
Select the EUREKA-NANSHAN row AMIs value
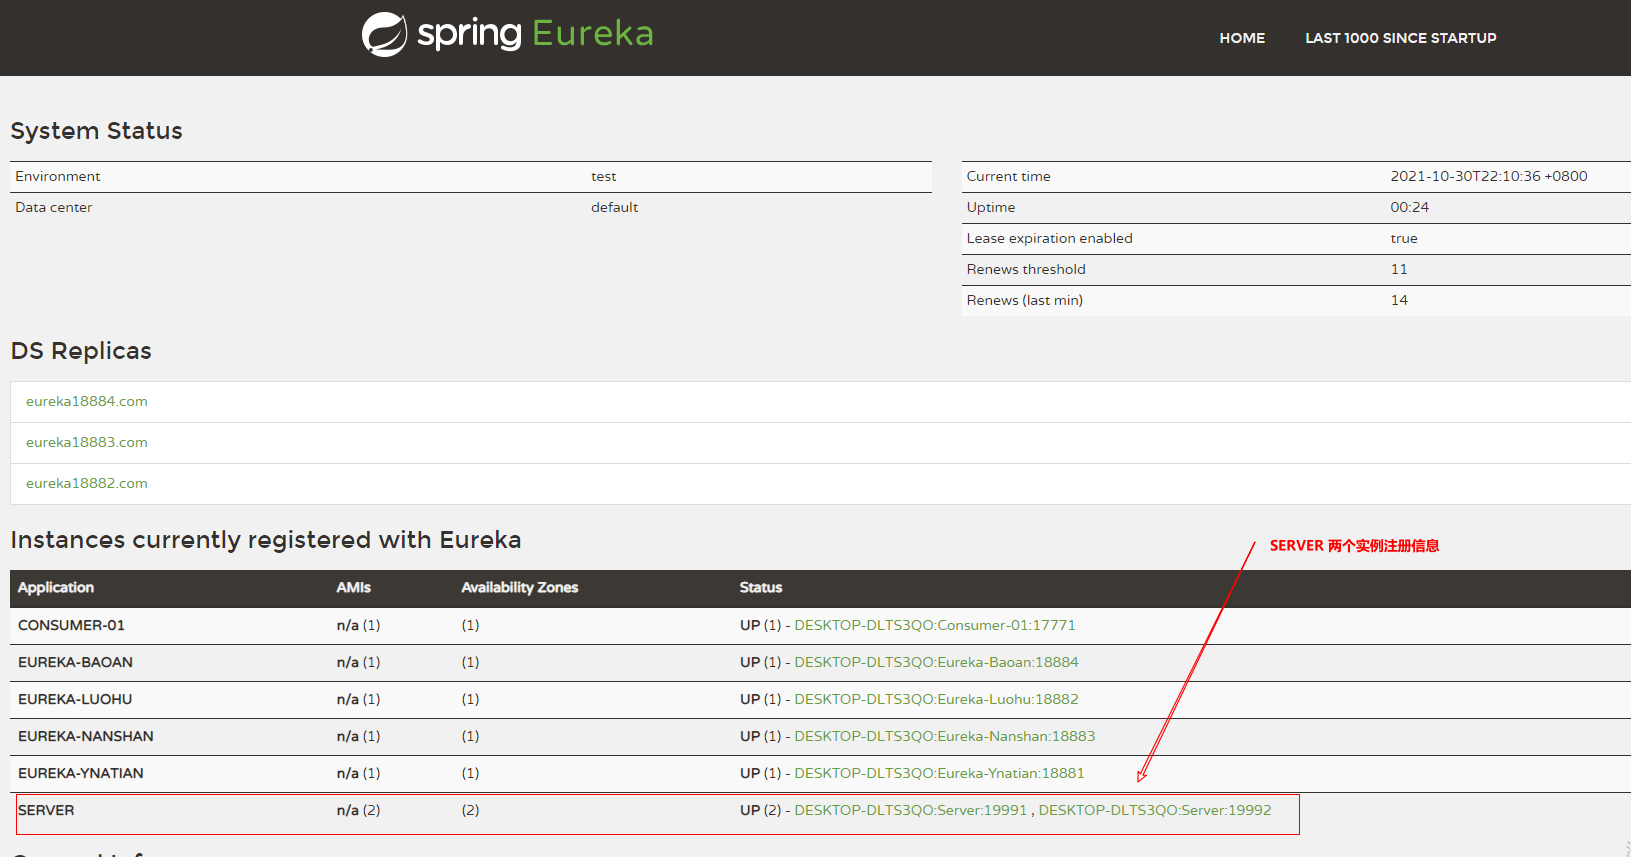(359, 736)
